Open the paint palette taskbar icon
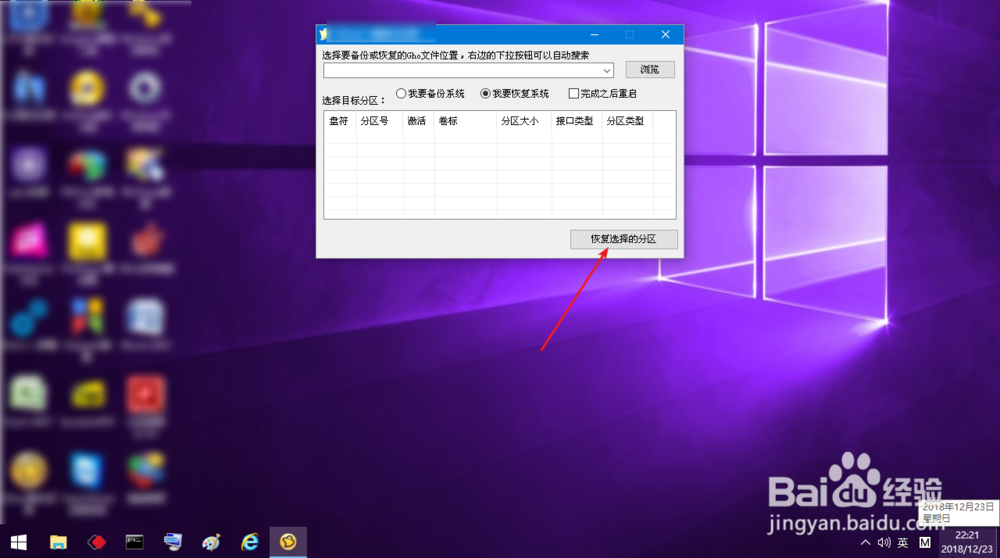The width and height of the screenshot is (1000, 558). [x=211, y=543]
